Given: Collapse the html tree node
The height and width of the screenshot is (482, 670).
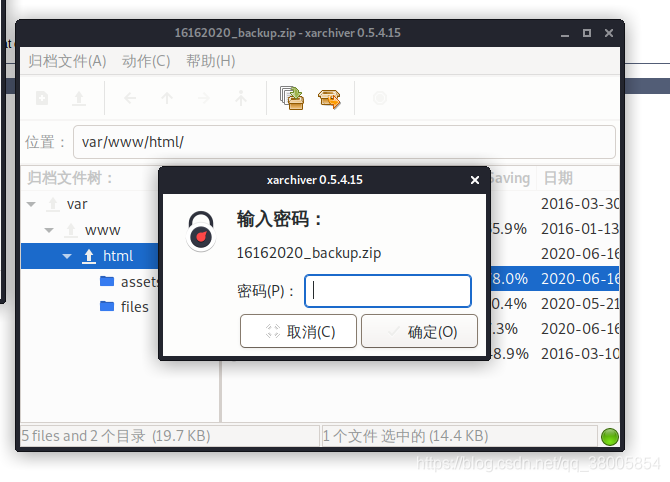Looking at the screenshot, I should 67,256.
